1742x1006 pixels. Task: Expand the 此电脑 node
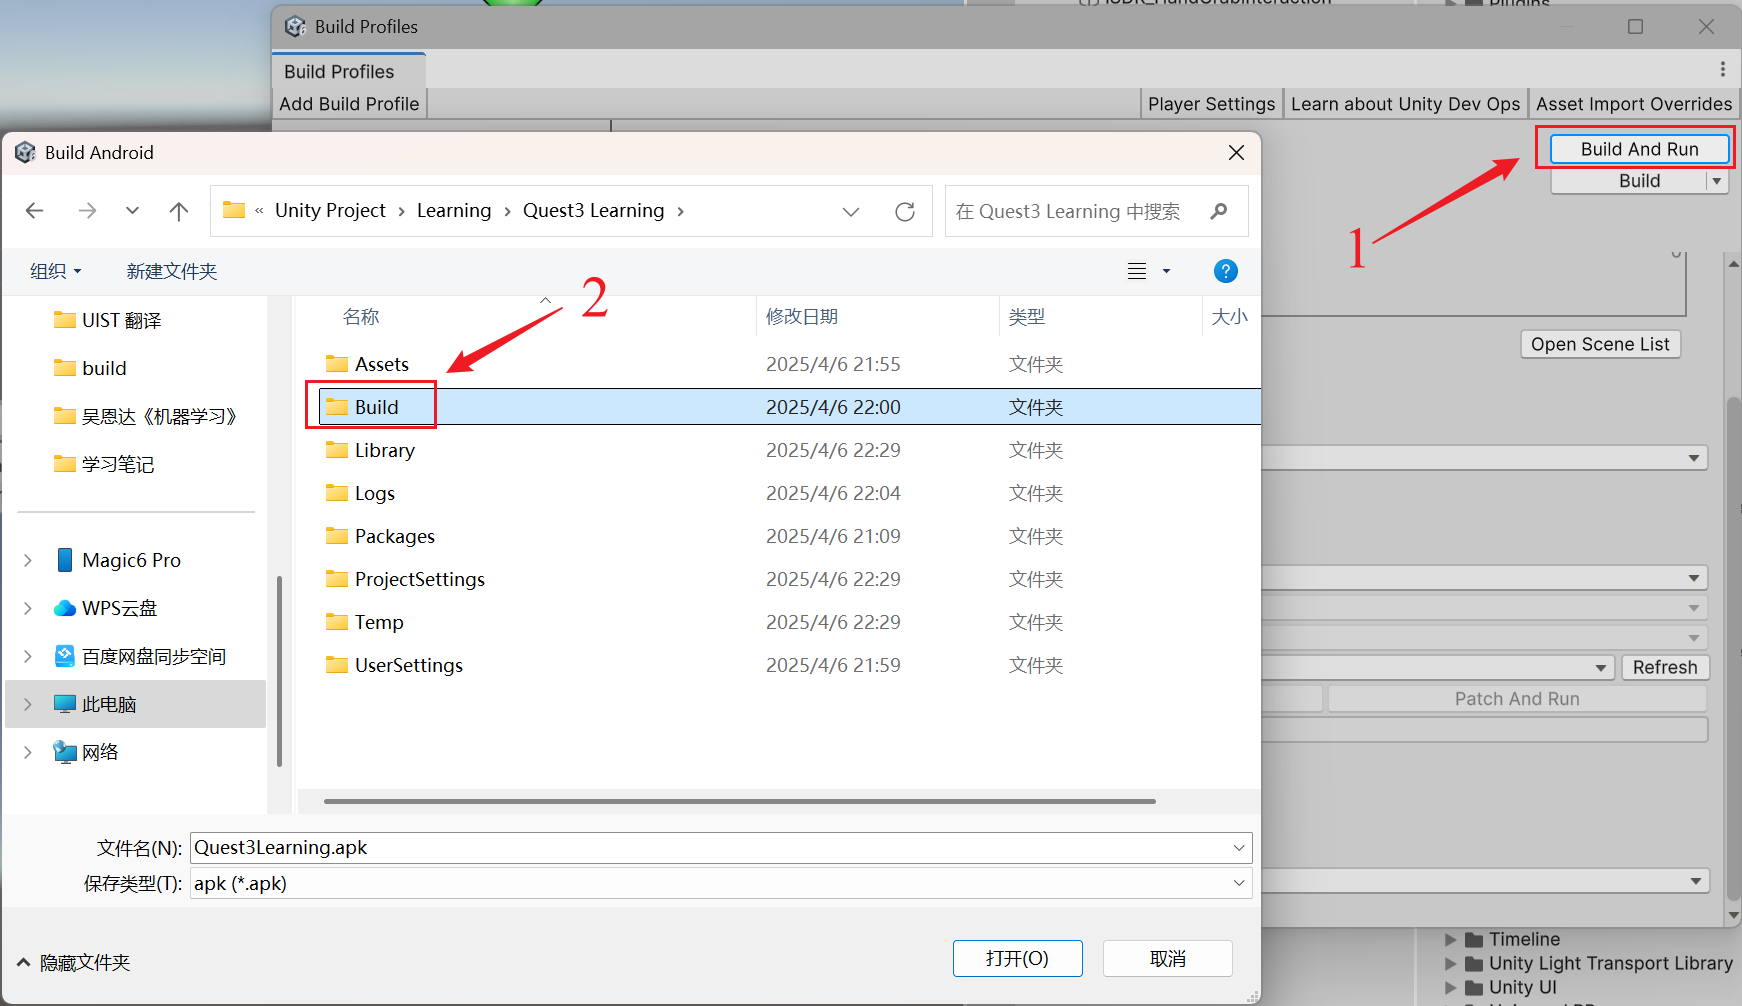coord(28,704)
